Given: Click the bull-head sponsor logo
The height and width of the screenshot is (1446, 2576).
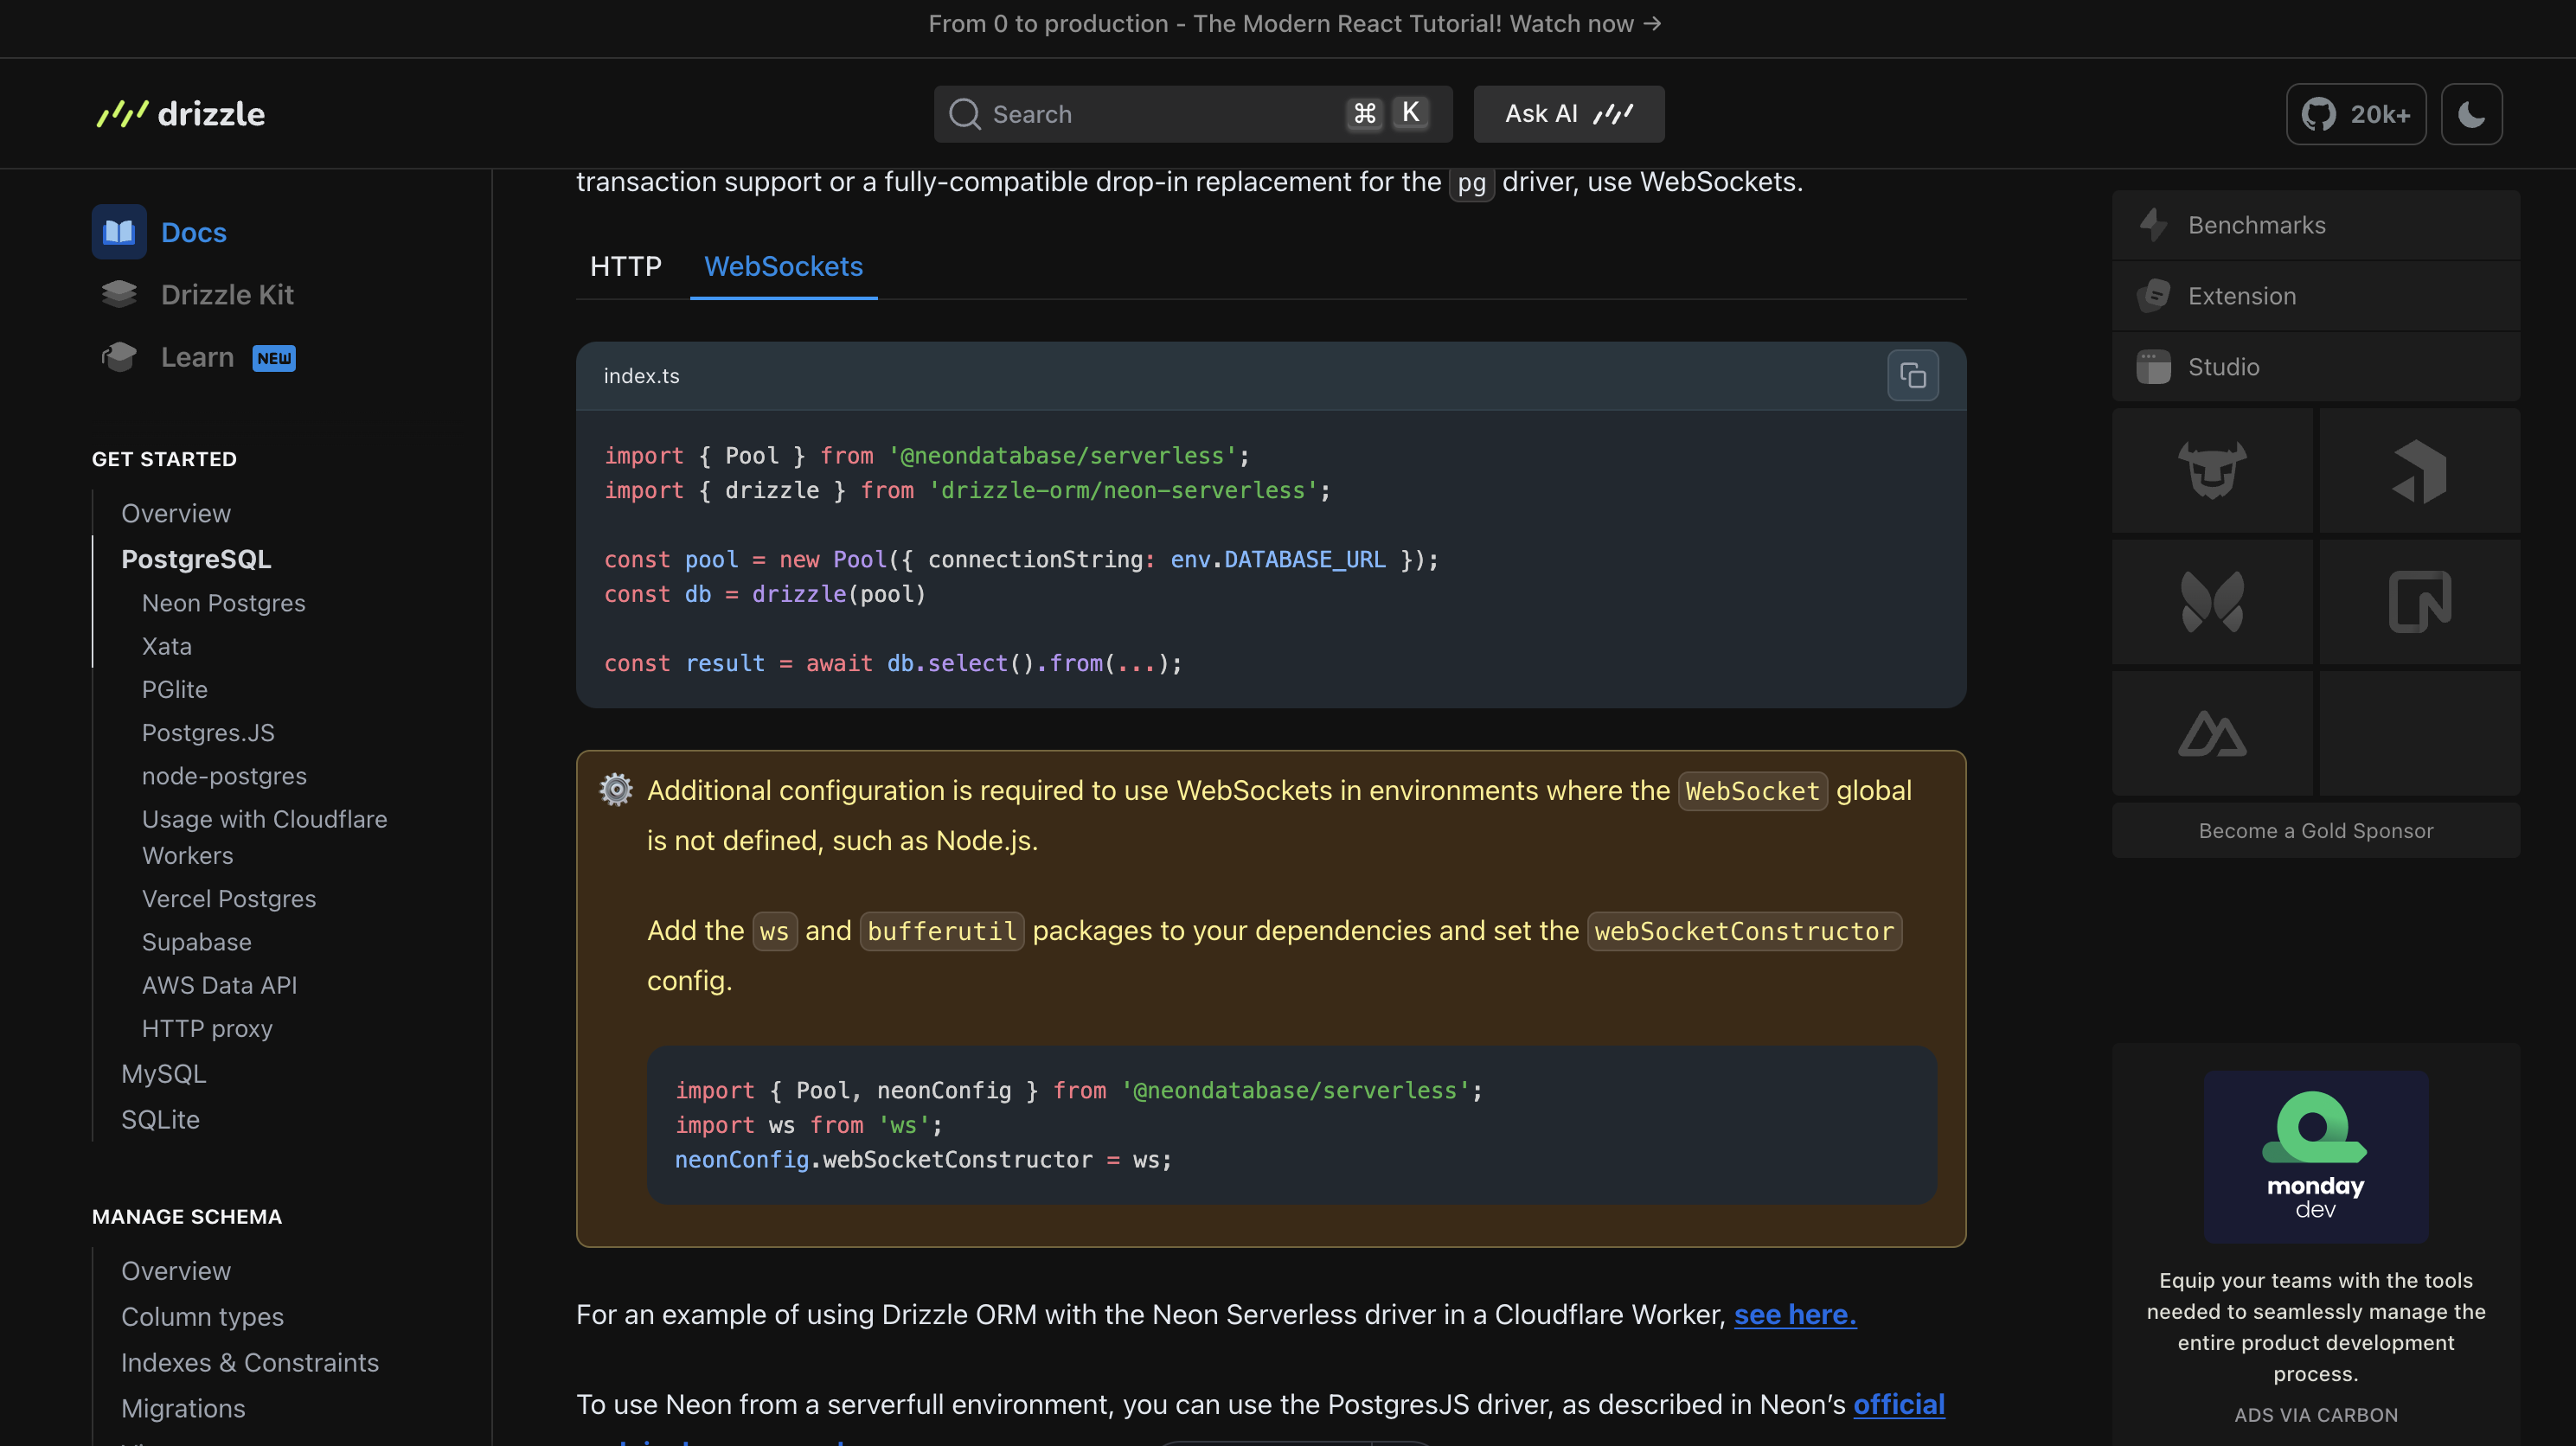Looking at the screenshot, I should (2212, 470).
